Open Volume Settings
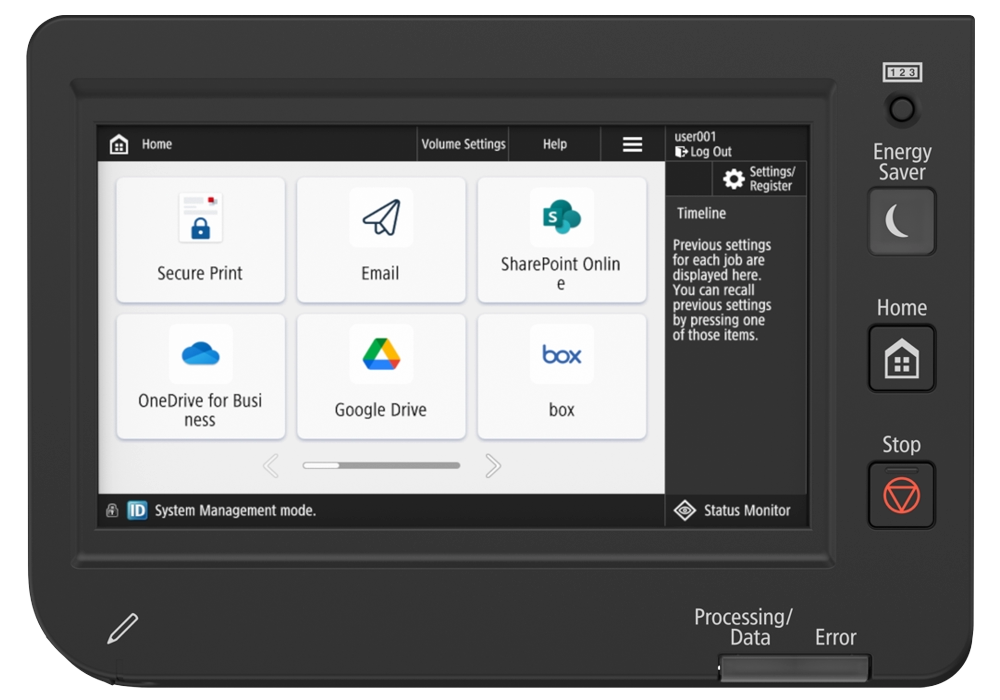The image size is (1000, 700). tap(463, 144)
